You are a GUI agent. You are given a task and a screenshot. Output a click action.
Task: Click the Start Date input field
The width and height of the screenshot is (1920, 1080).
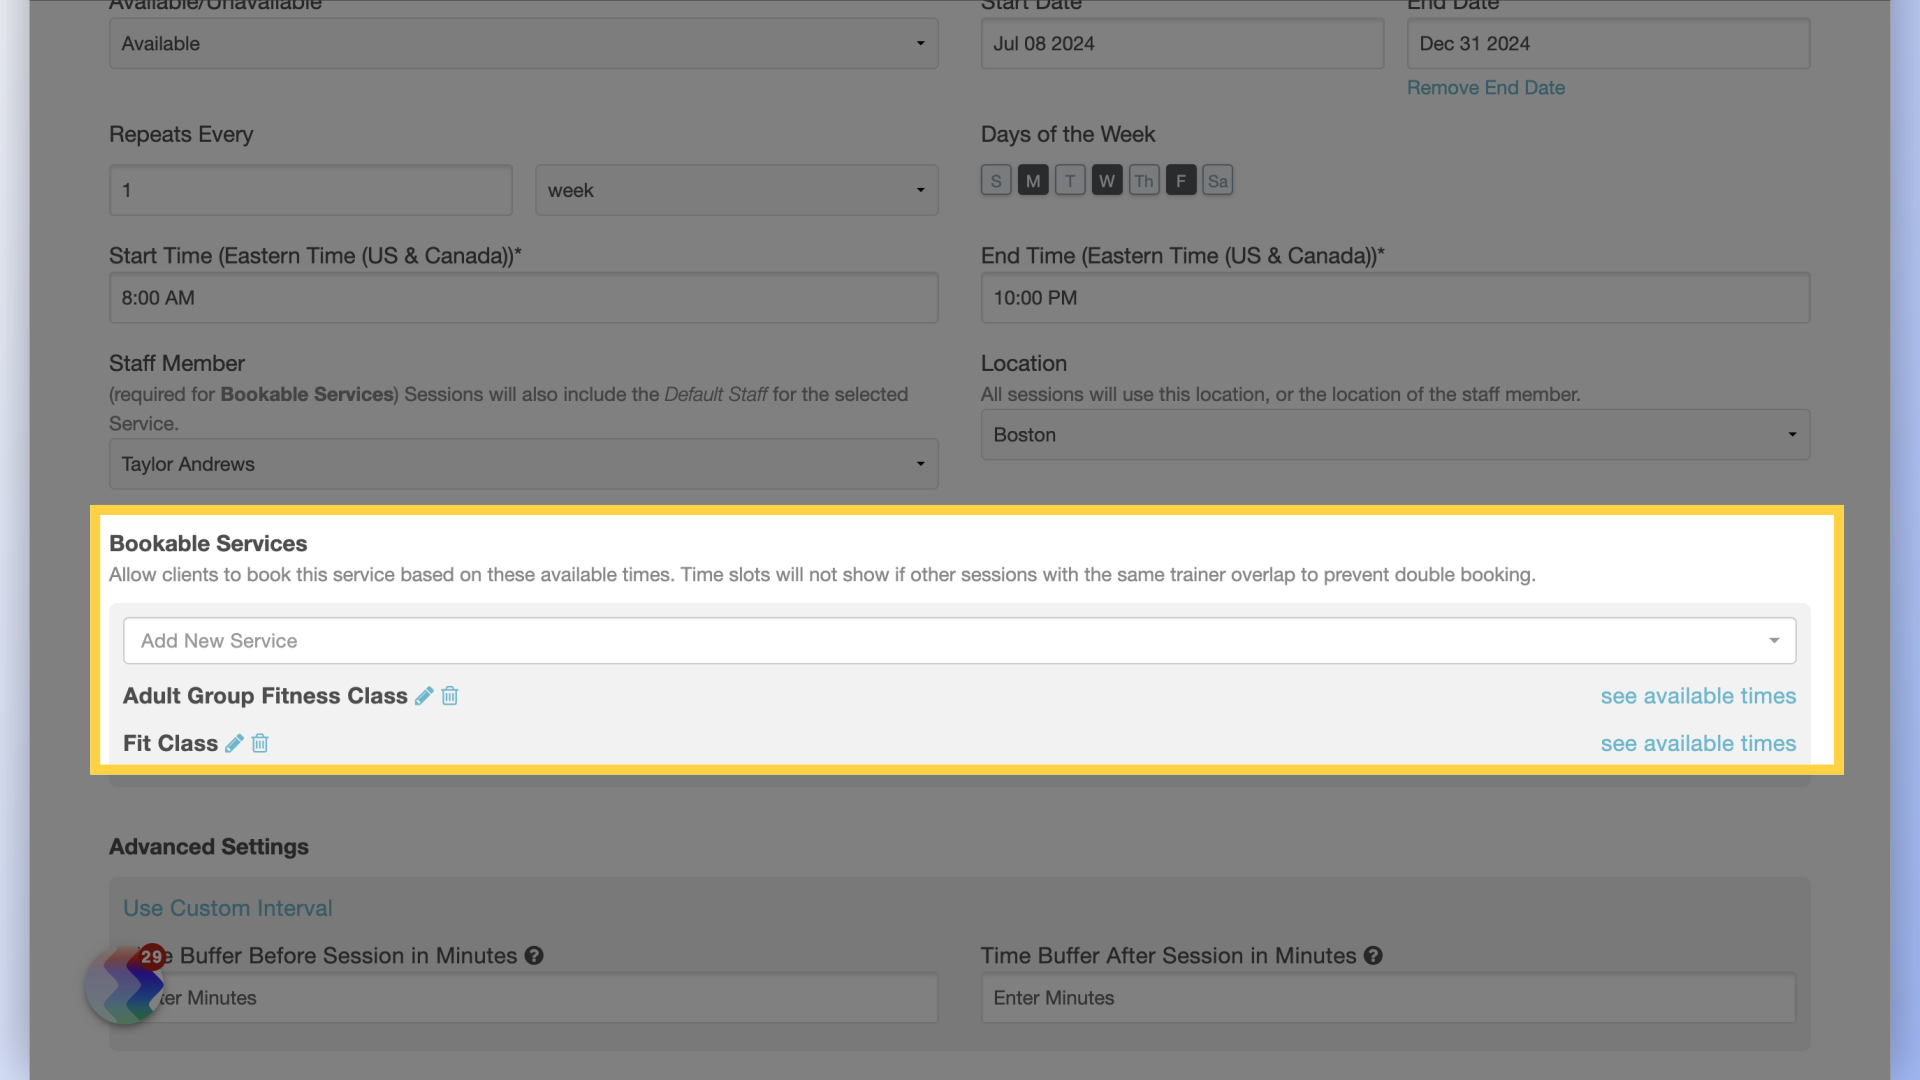pos(1182,44)
